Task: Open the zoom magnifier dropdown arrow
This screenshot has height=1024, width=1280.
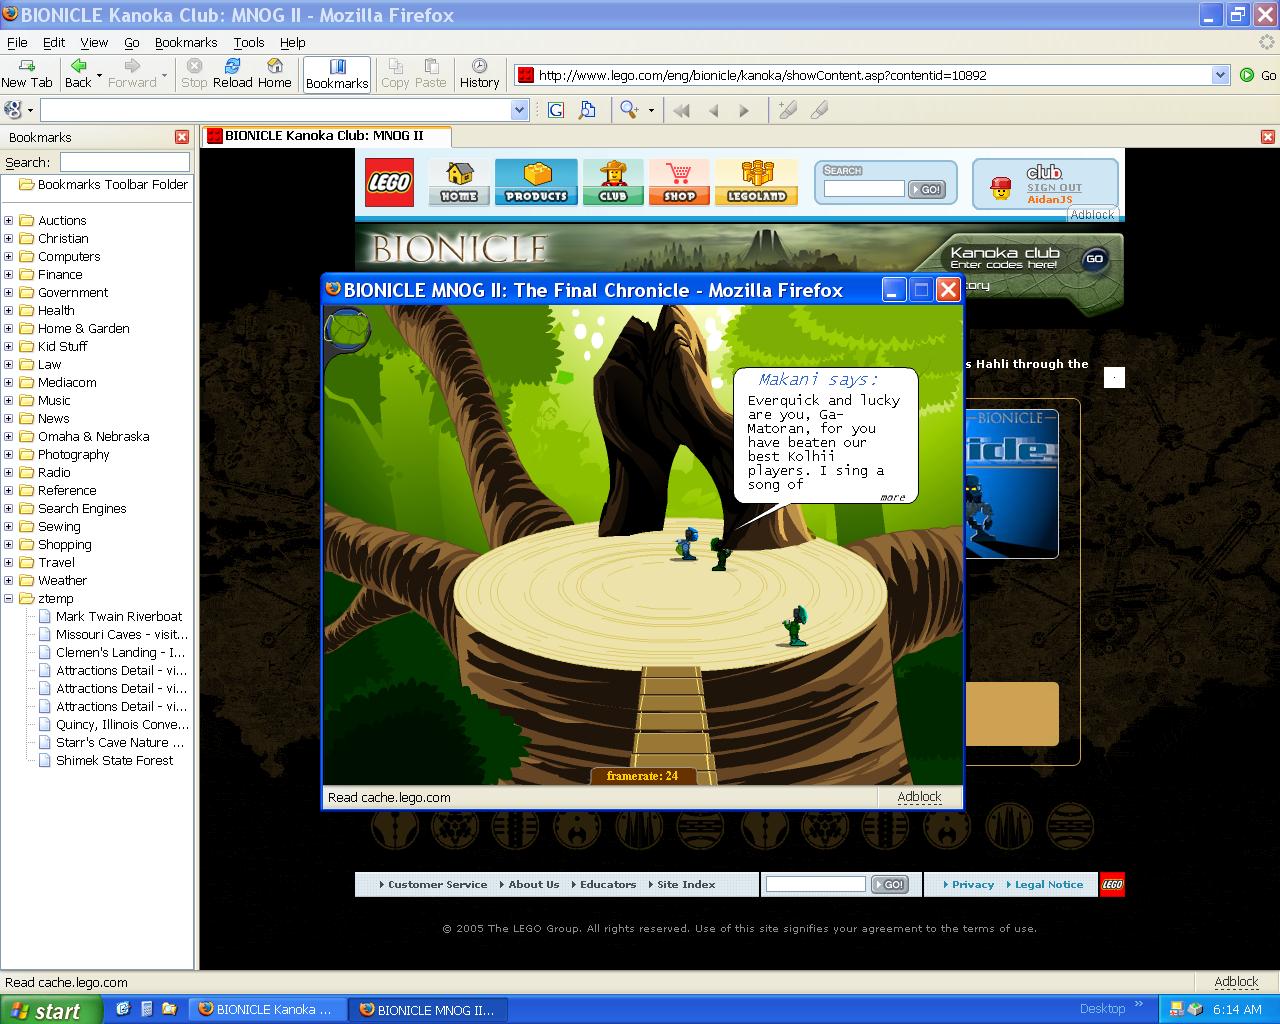Action: (651, 110)
